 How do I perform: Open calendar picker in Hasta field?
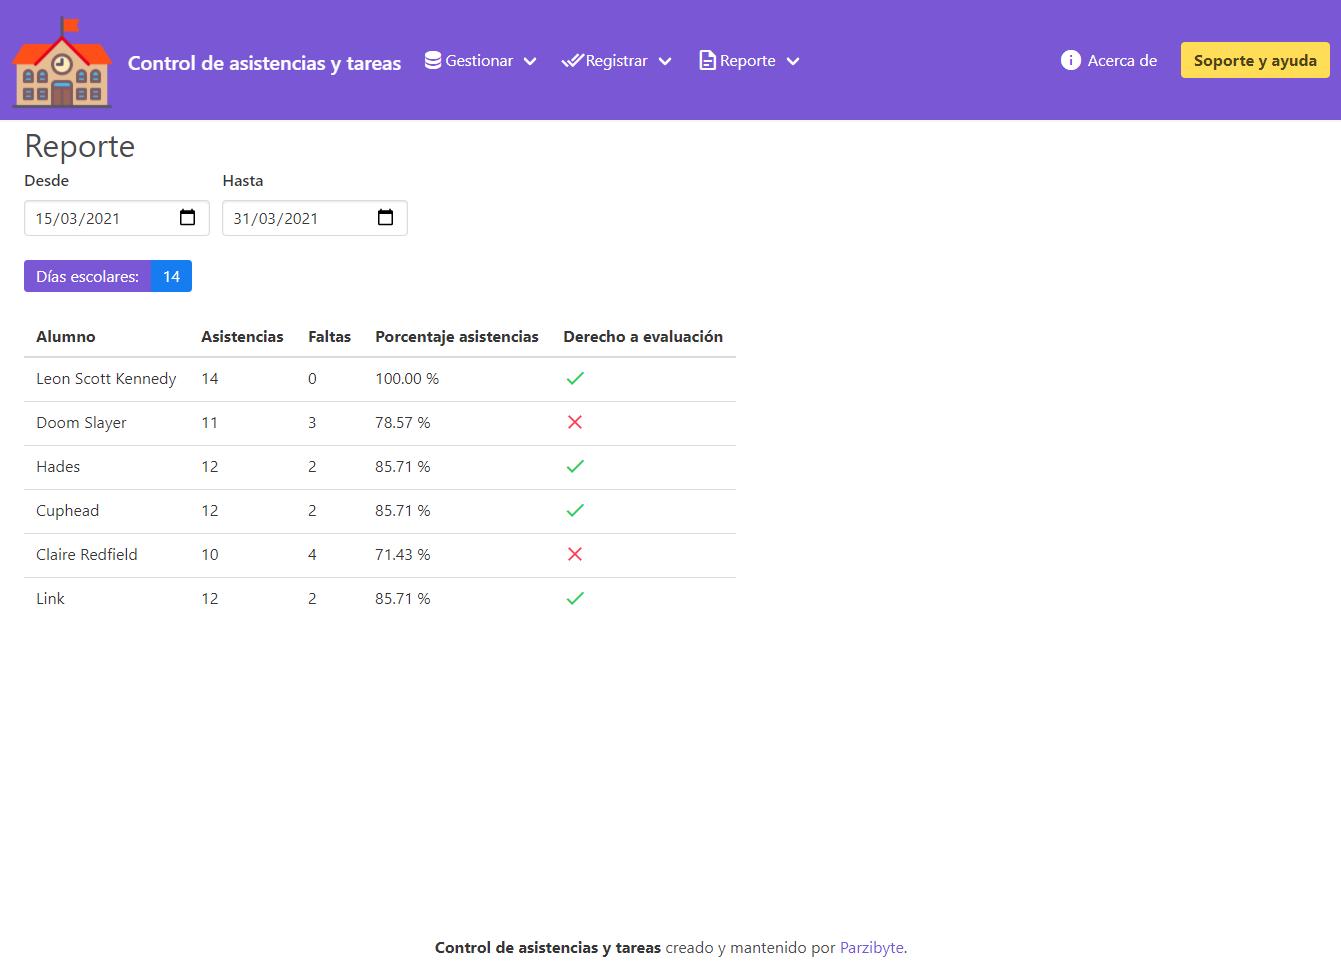[385, 218]
